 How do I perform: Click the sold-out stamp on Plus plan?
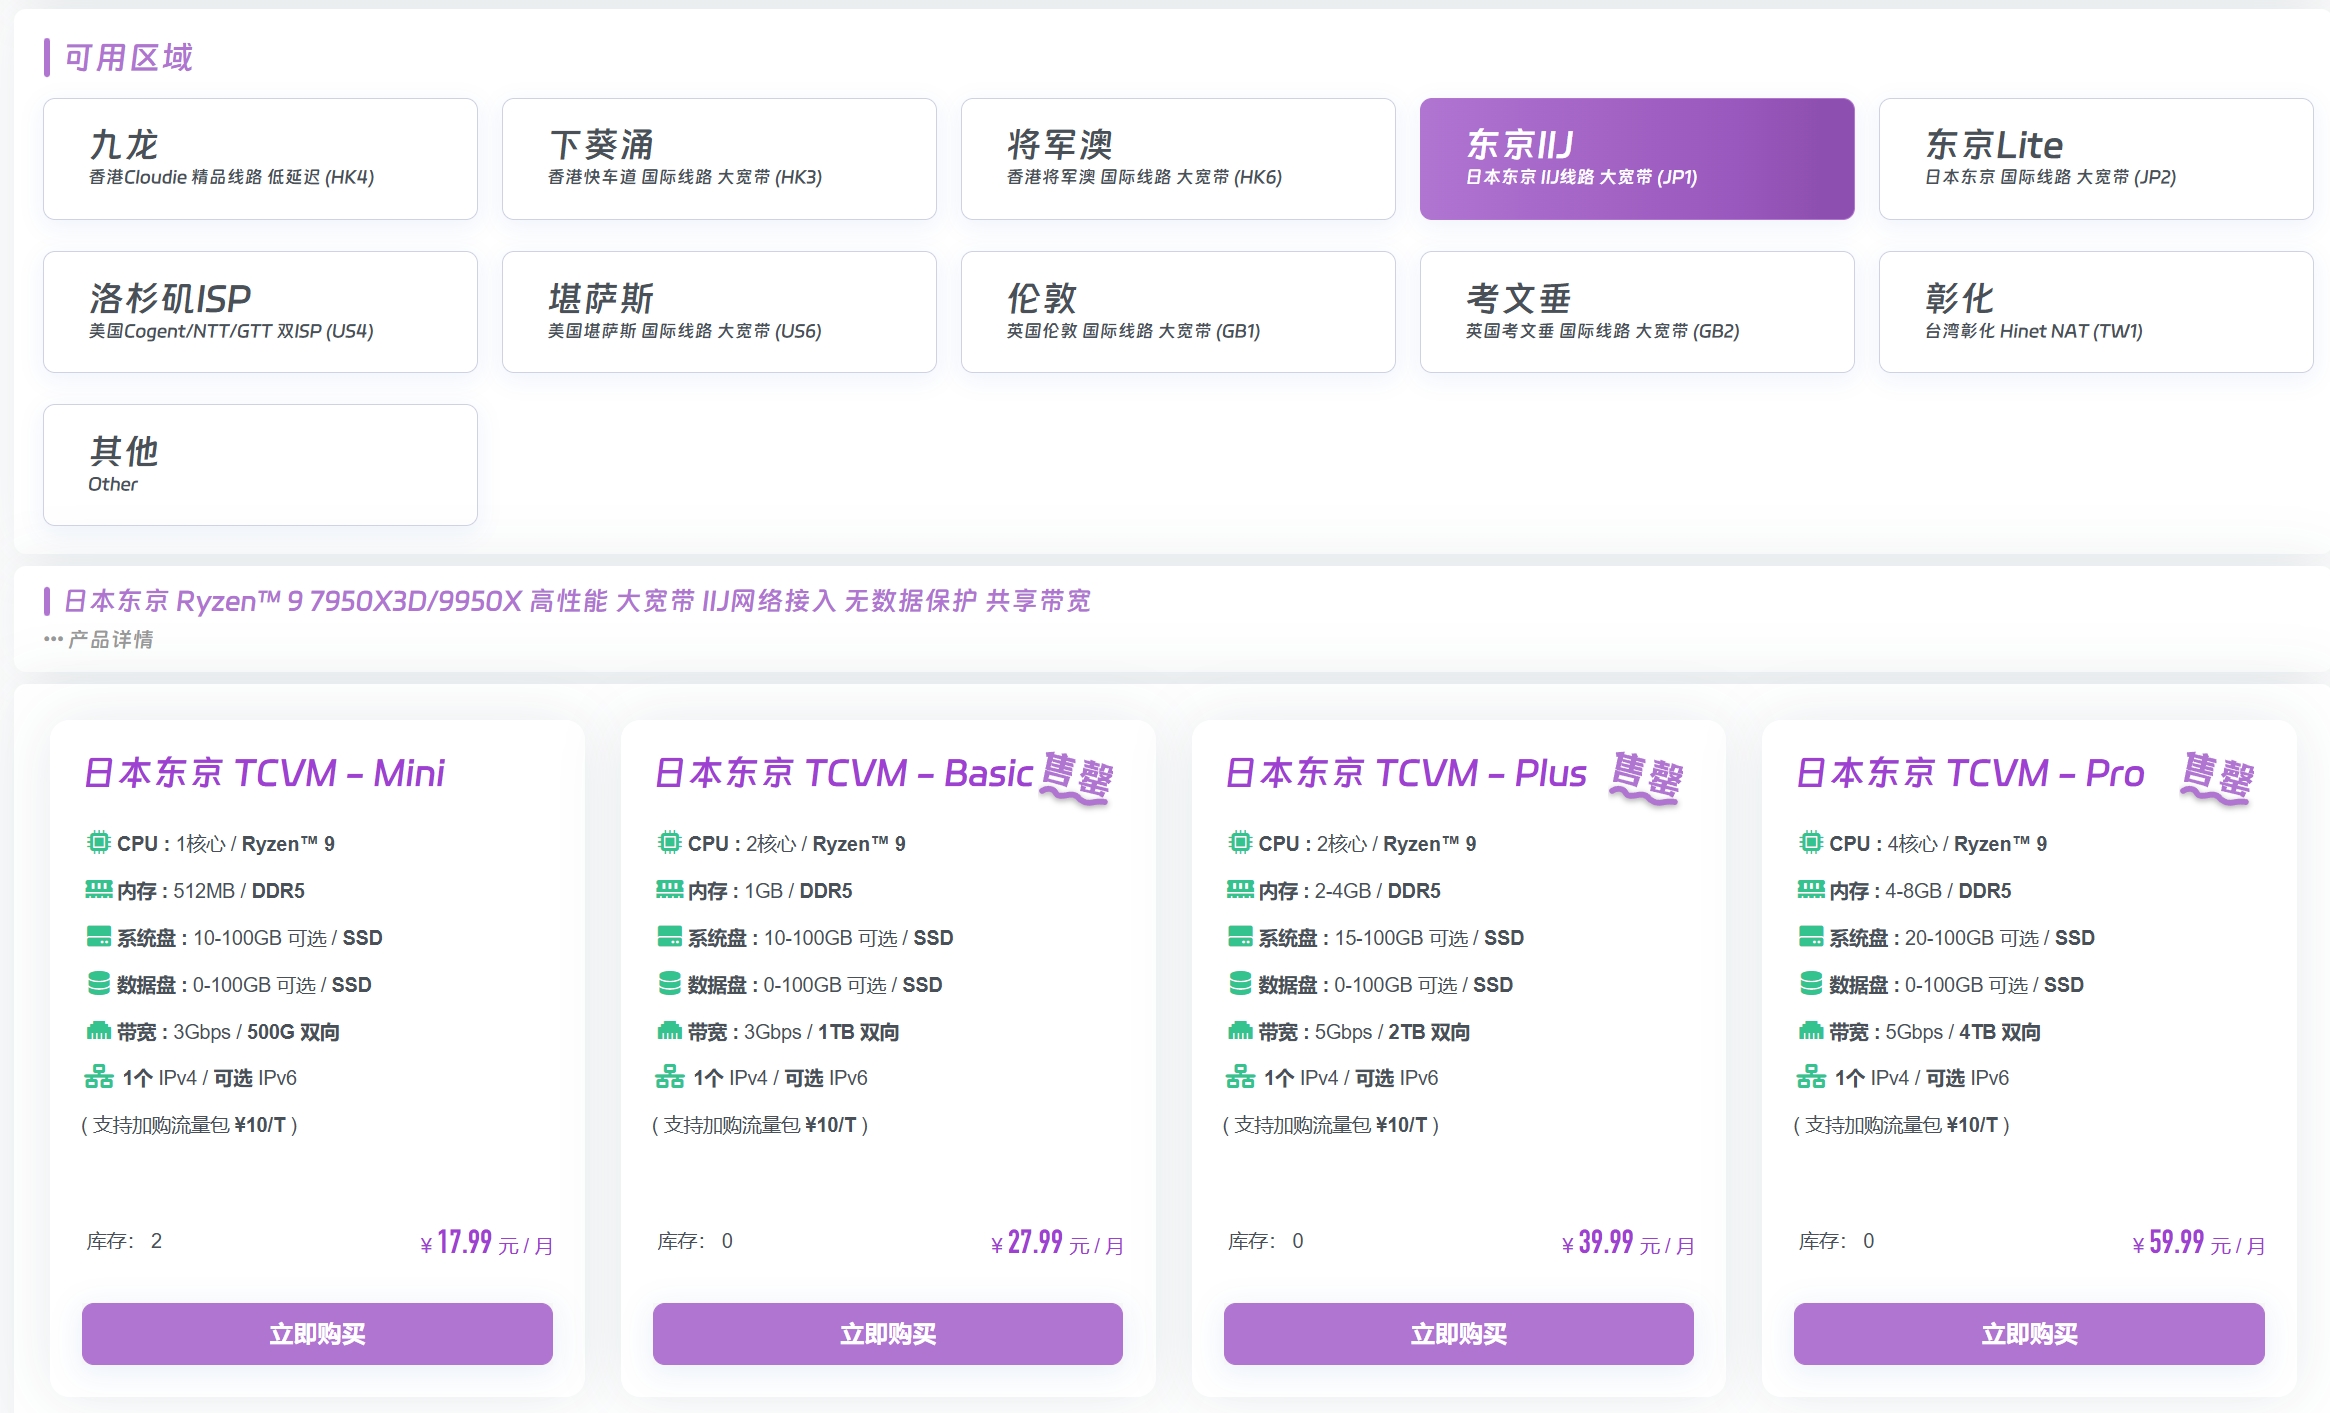tap(1646, 777)
